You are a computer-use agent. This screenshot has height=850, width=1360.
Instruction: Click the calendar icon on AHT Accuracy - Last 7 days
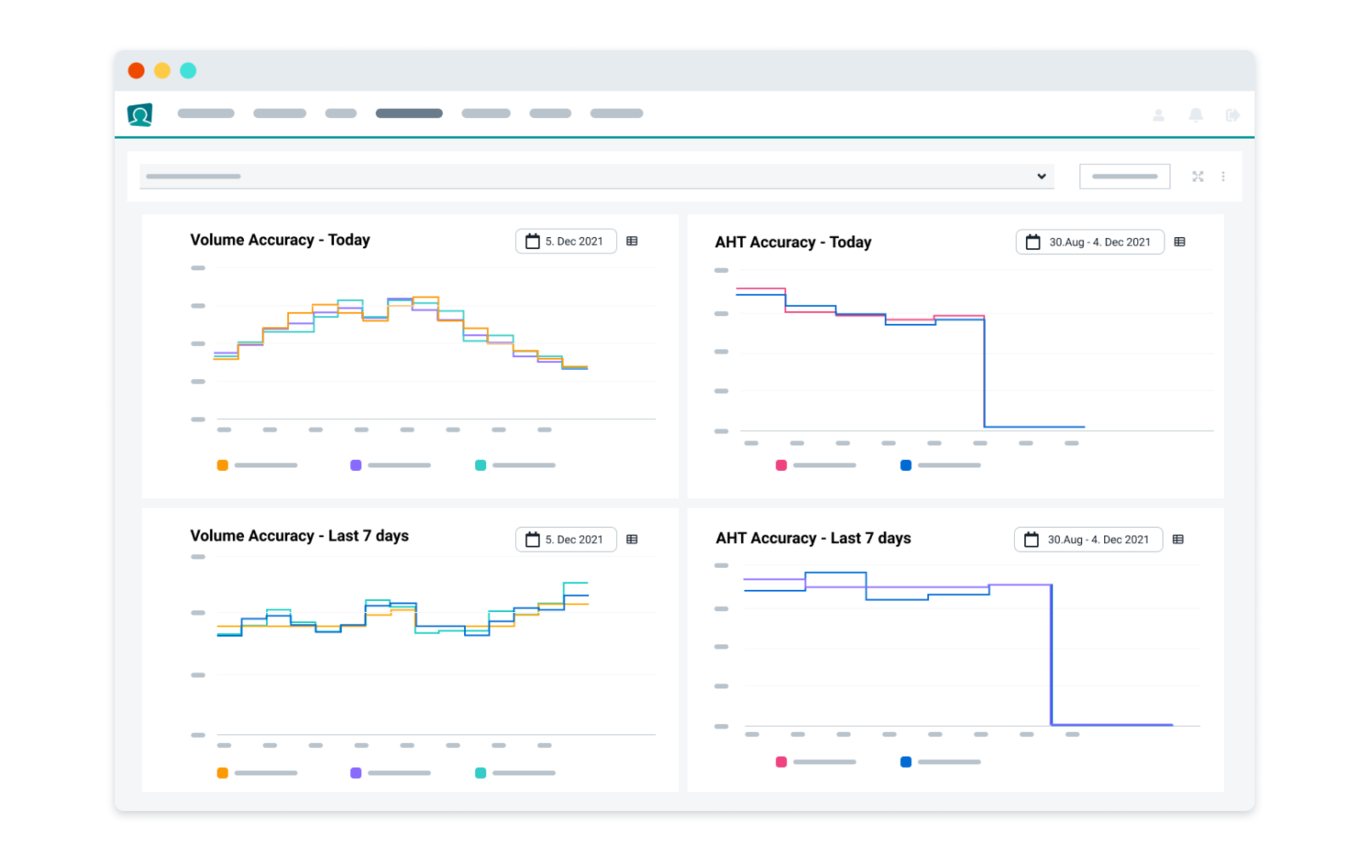[x=1031, y=539]
